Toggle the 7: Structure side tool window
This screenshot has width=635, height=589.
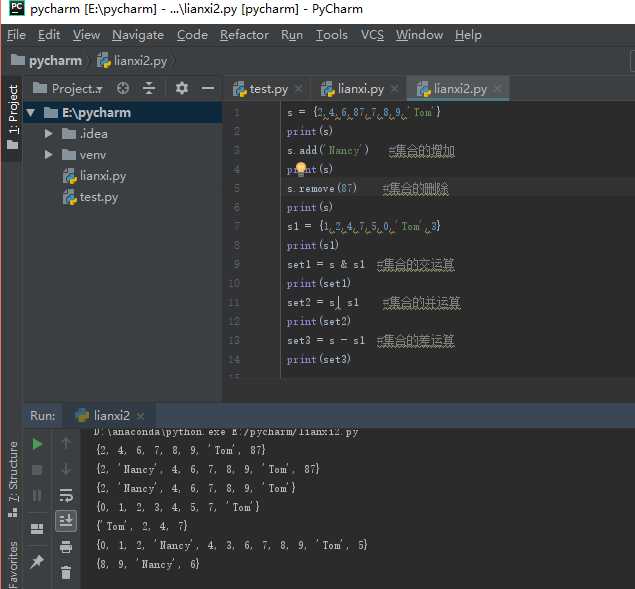(x=13, y=480)
